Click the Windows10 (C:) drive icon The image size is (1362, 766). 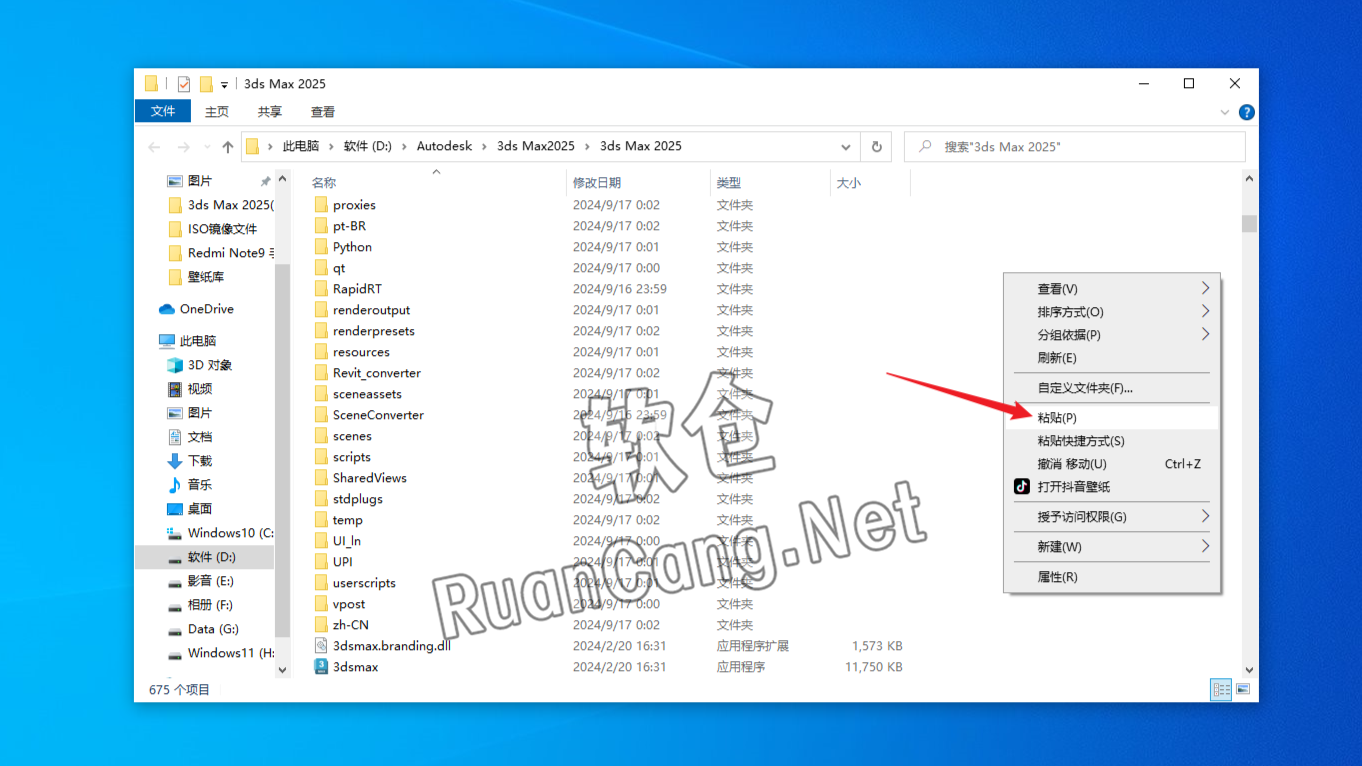click(x=175, y=533)
